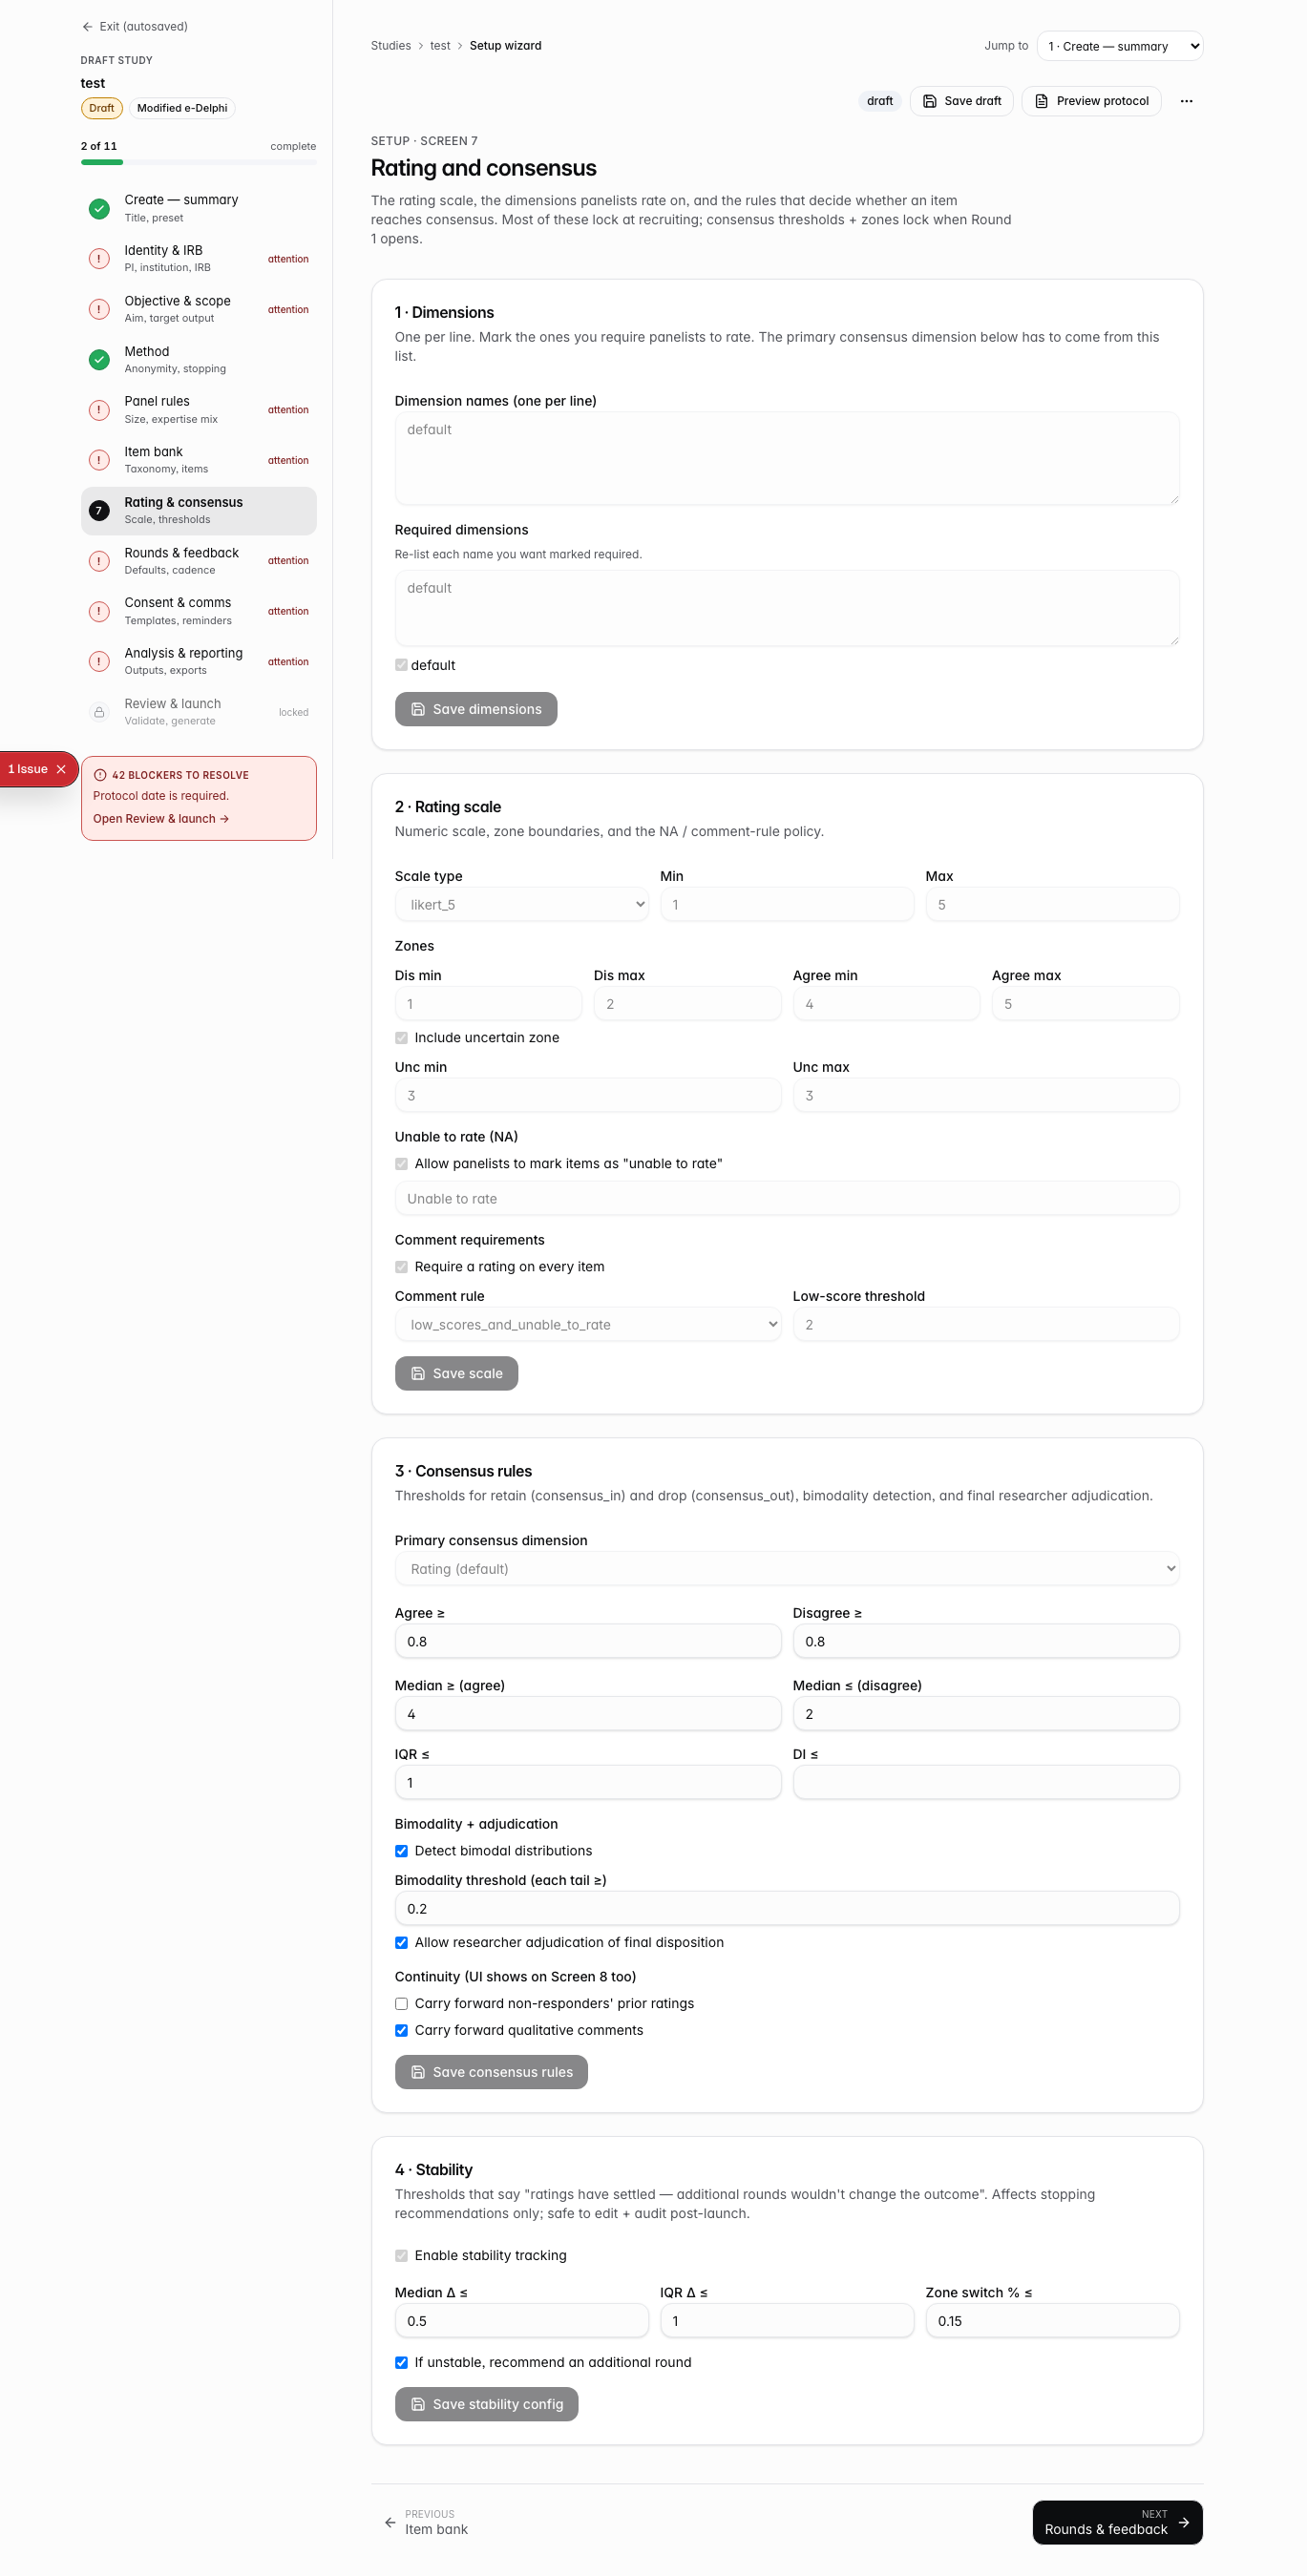Viewport: 1307px width, 2576px height.
Task: Open Rounds & feedback step in sidebar
Action: (199, 561)
